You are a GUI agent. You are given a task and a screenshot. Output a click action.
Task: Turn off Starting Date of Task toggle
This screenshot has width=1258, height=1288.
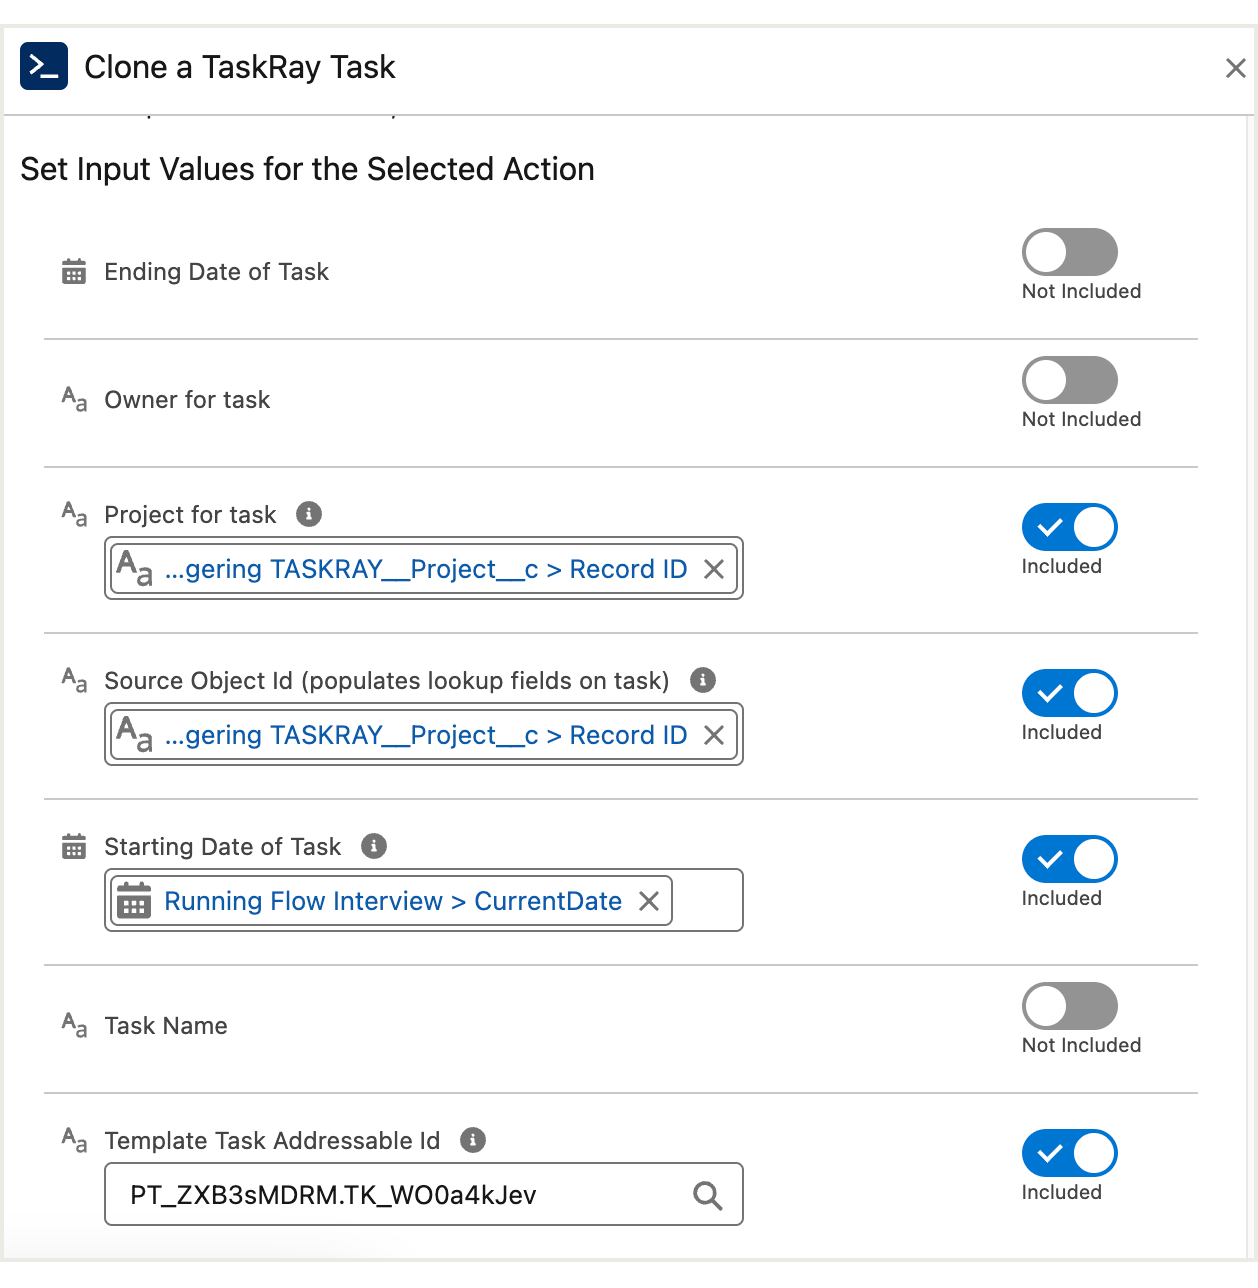click(1069, 859)
